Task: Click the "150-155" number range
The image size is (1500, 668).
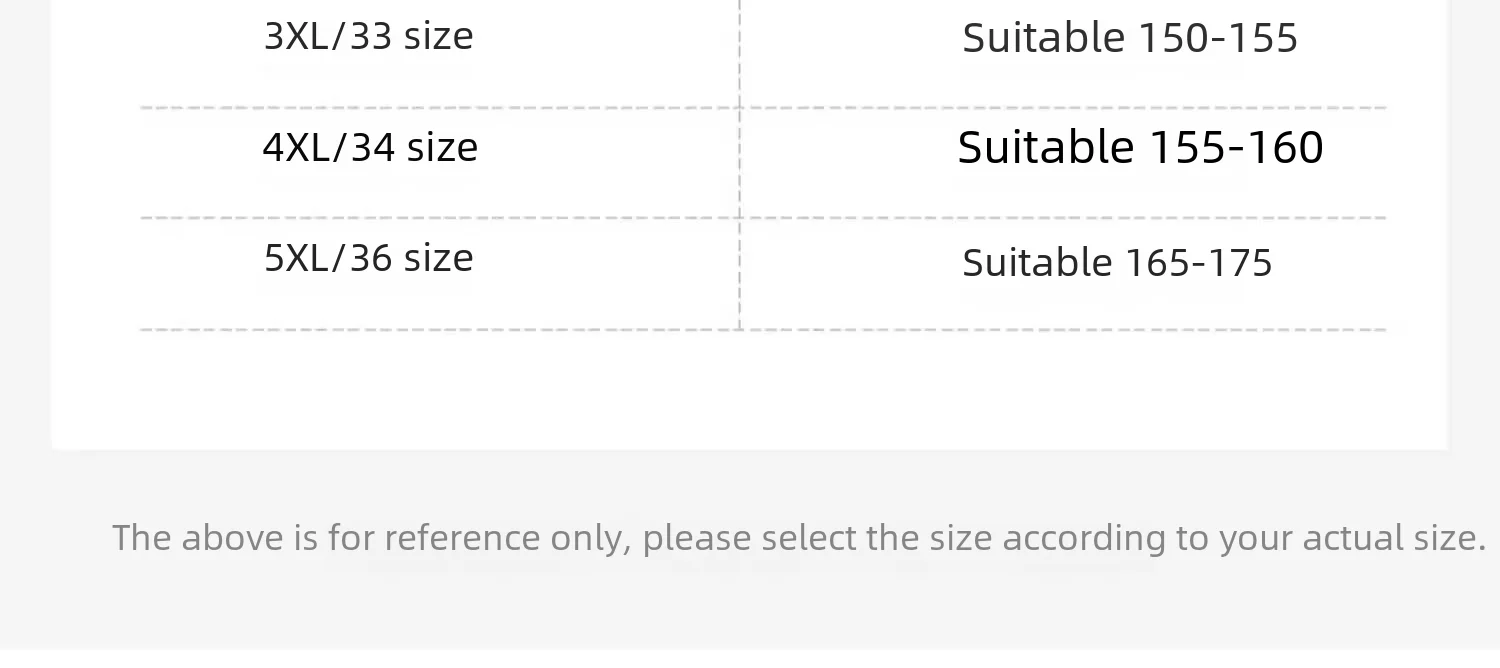Action: 1218,39
